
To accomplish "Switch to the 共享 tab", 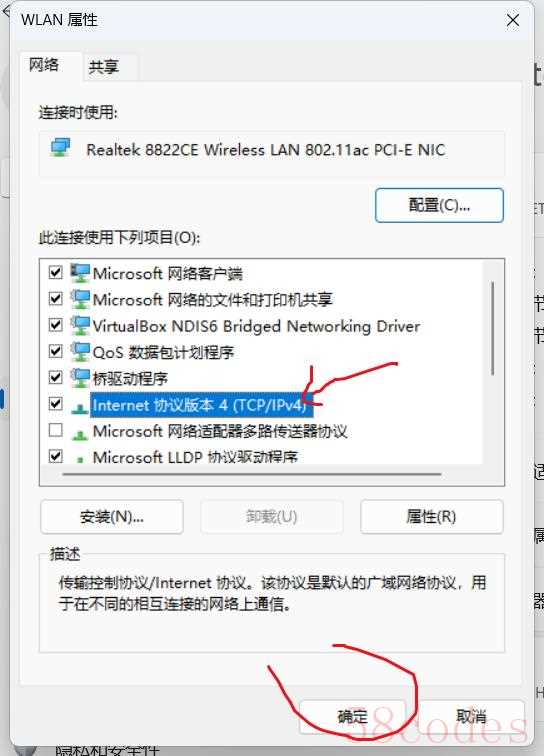I will point(104,67).
